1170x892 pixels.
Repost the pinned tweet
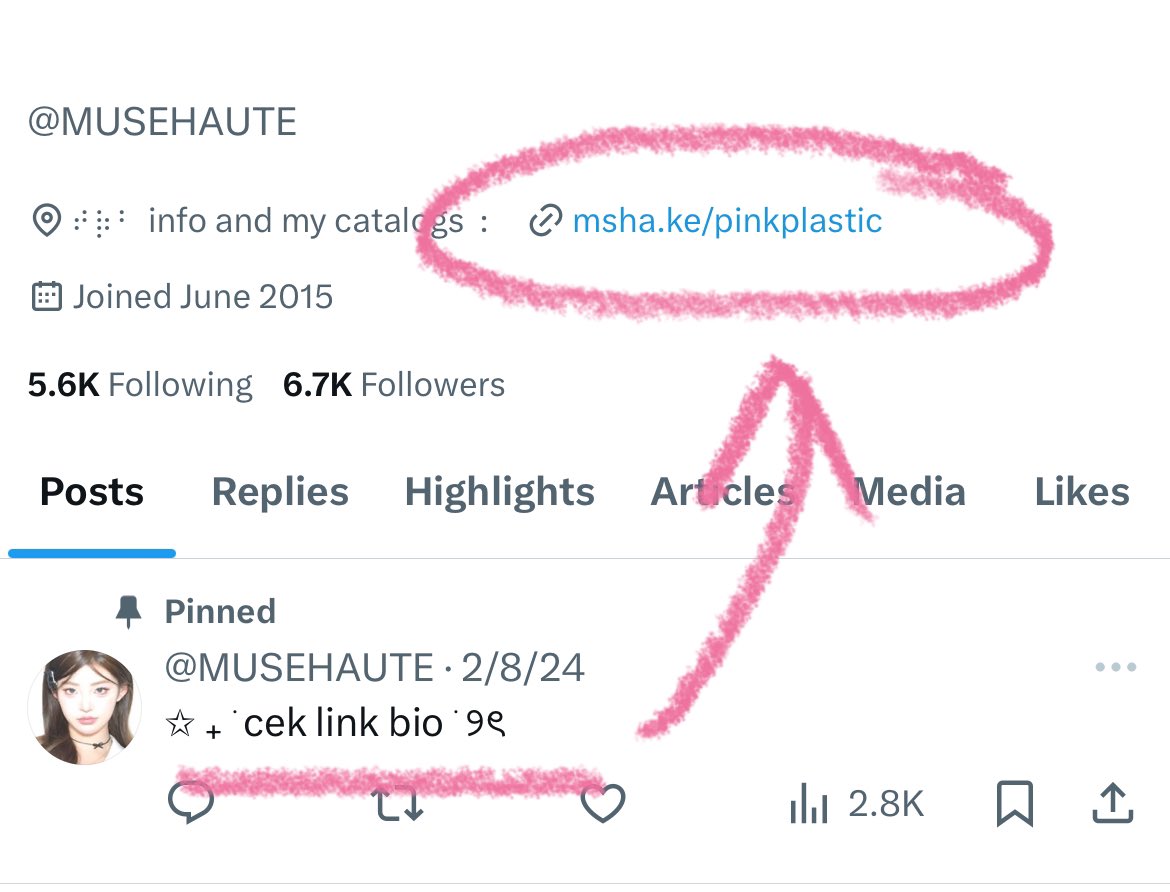click(398, 805)
